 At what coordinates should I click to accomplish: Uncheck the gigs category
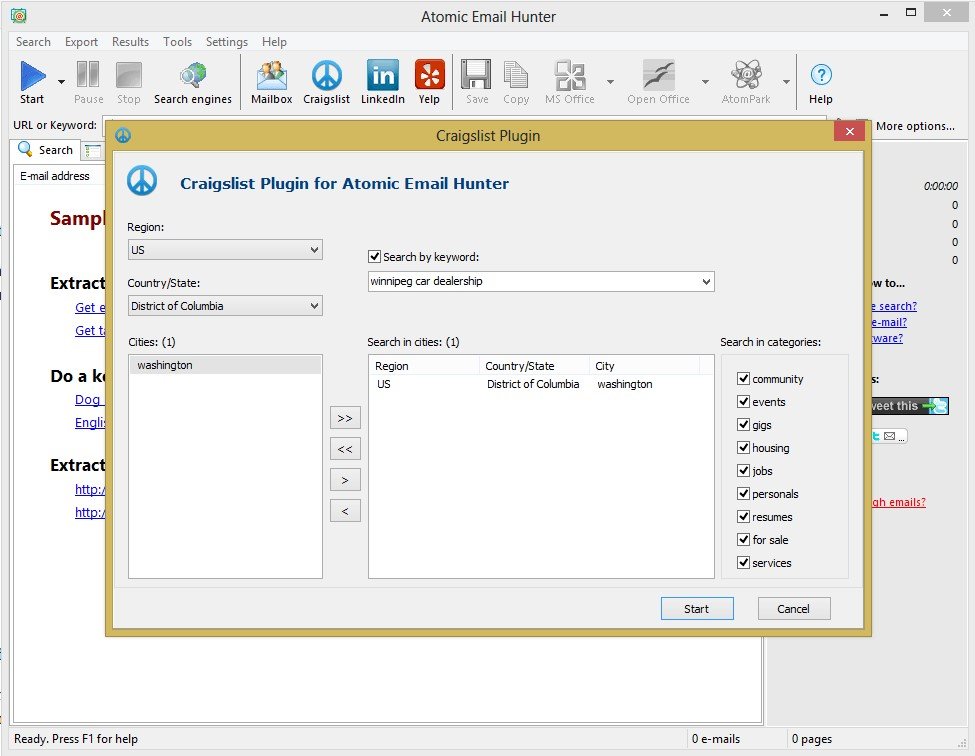tap(743, 424)
